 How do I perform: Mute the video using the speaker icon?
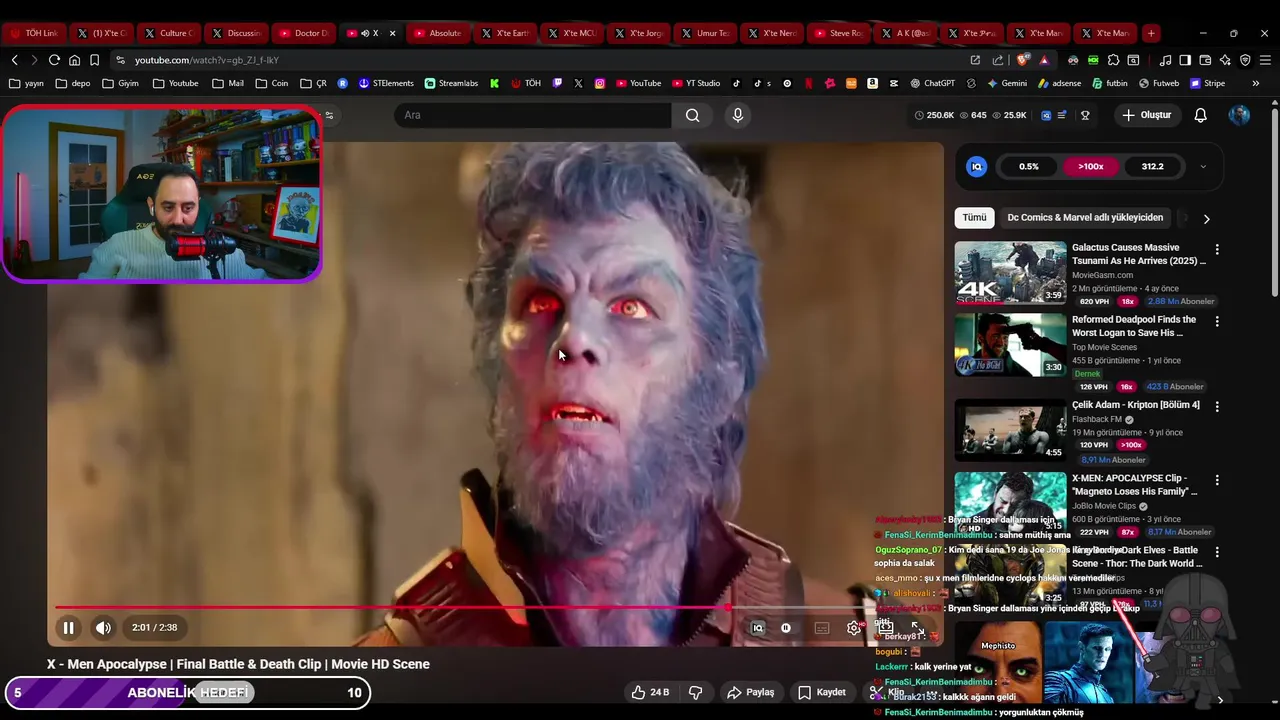(103, 628)
